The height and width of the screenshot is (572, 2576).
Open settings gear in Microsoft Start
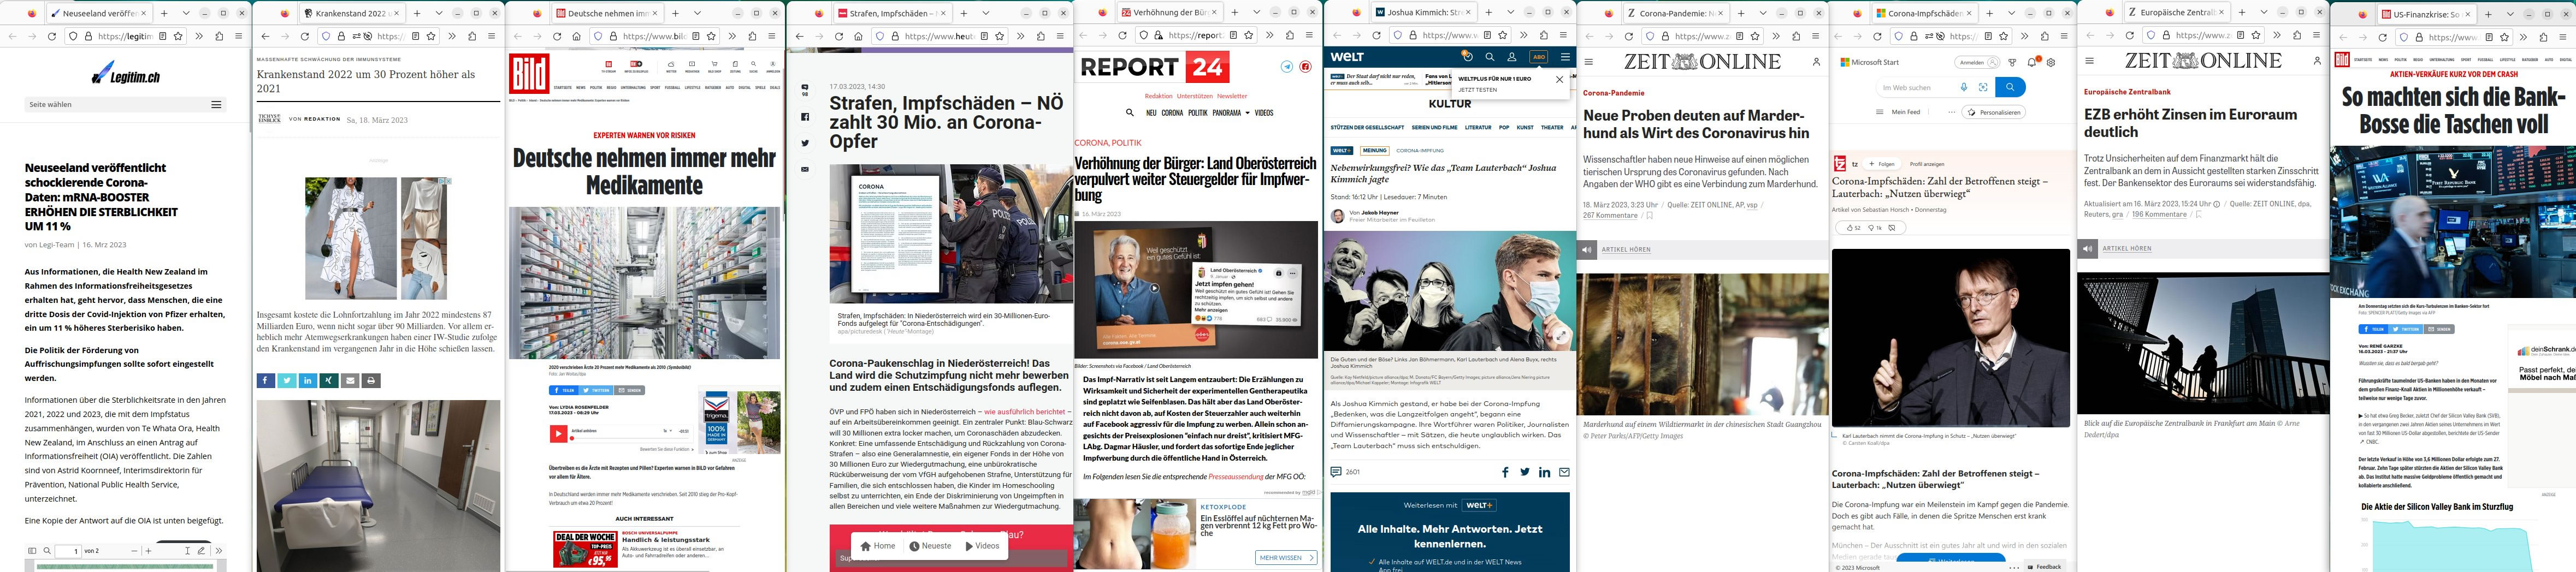[2051, 62]
